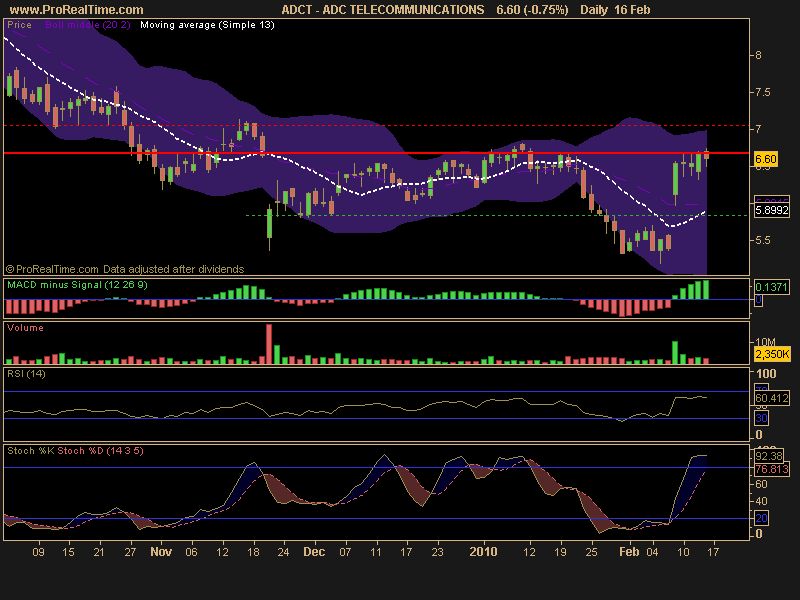This screenshot has width=800, height=600.
Task: Click the green dashed horizontal support line
Action: pos(497,215)
